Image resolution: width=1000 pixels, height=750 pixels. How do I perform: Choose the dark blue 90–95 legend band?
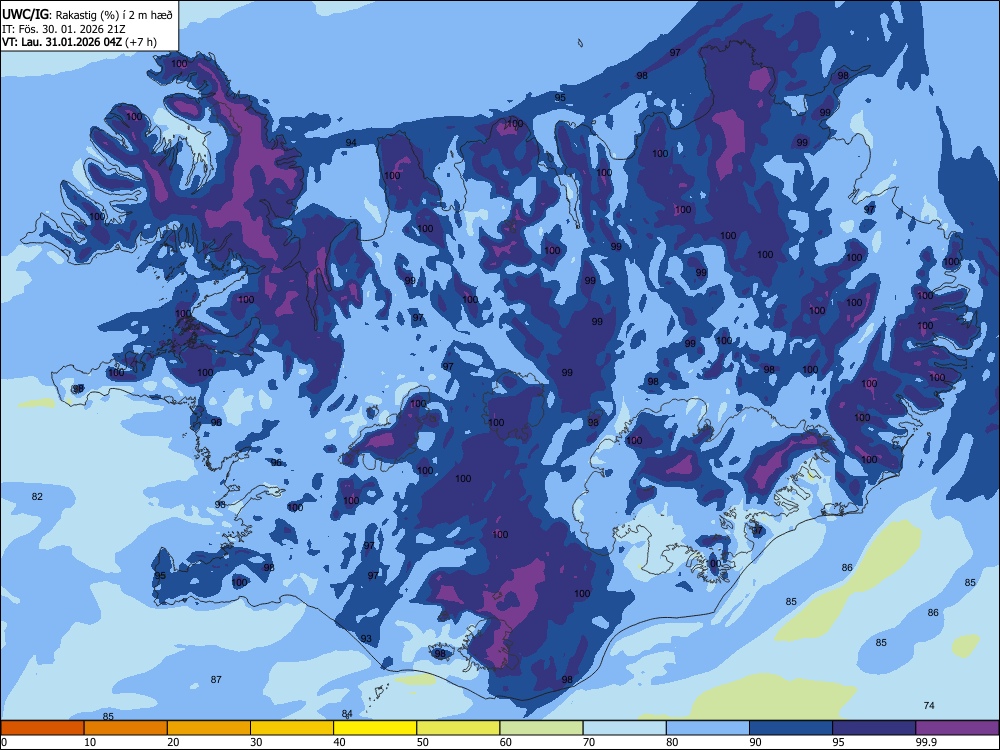pos(791,728)
